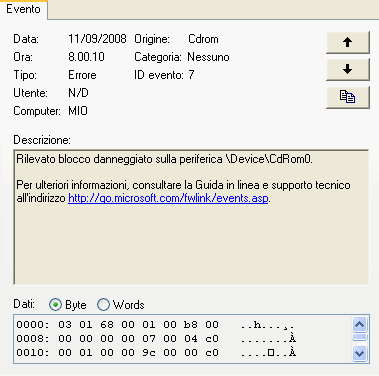Click the 'Rilevato blocco danneggiato' message line
This screenshot has height=376, width=379.
pyautogui.click(x=165, y=159)
